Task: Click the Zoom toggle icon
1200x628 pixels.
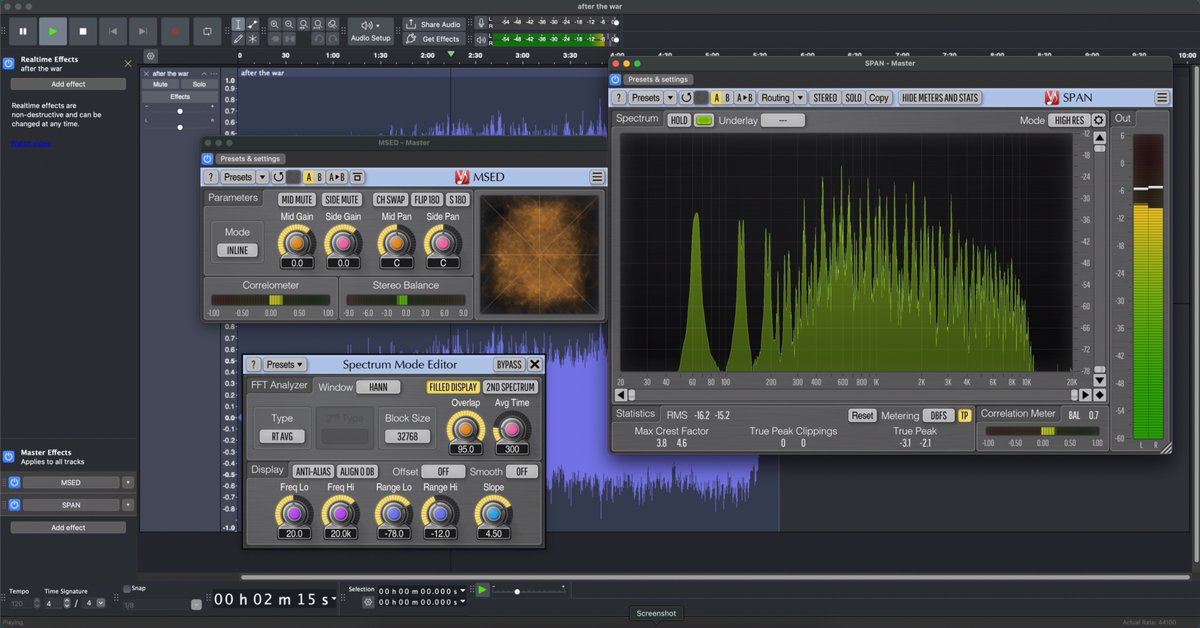Action: coord(333,24)
